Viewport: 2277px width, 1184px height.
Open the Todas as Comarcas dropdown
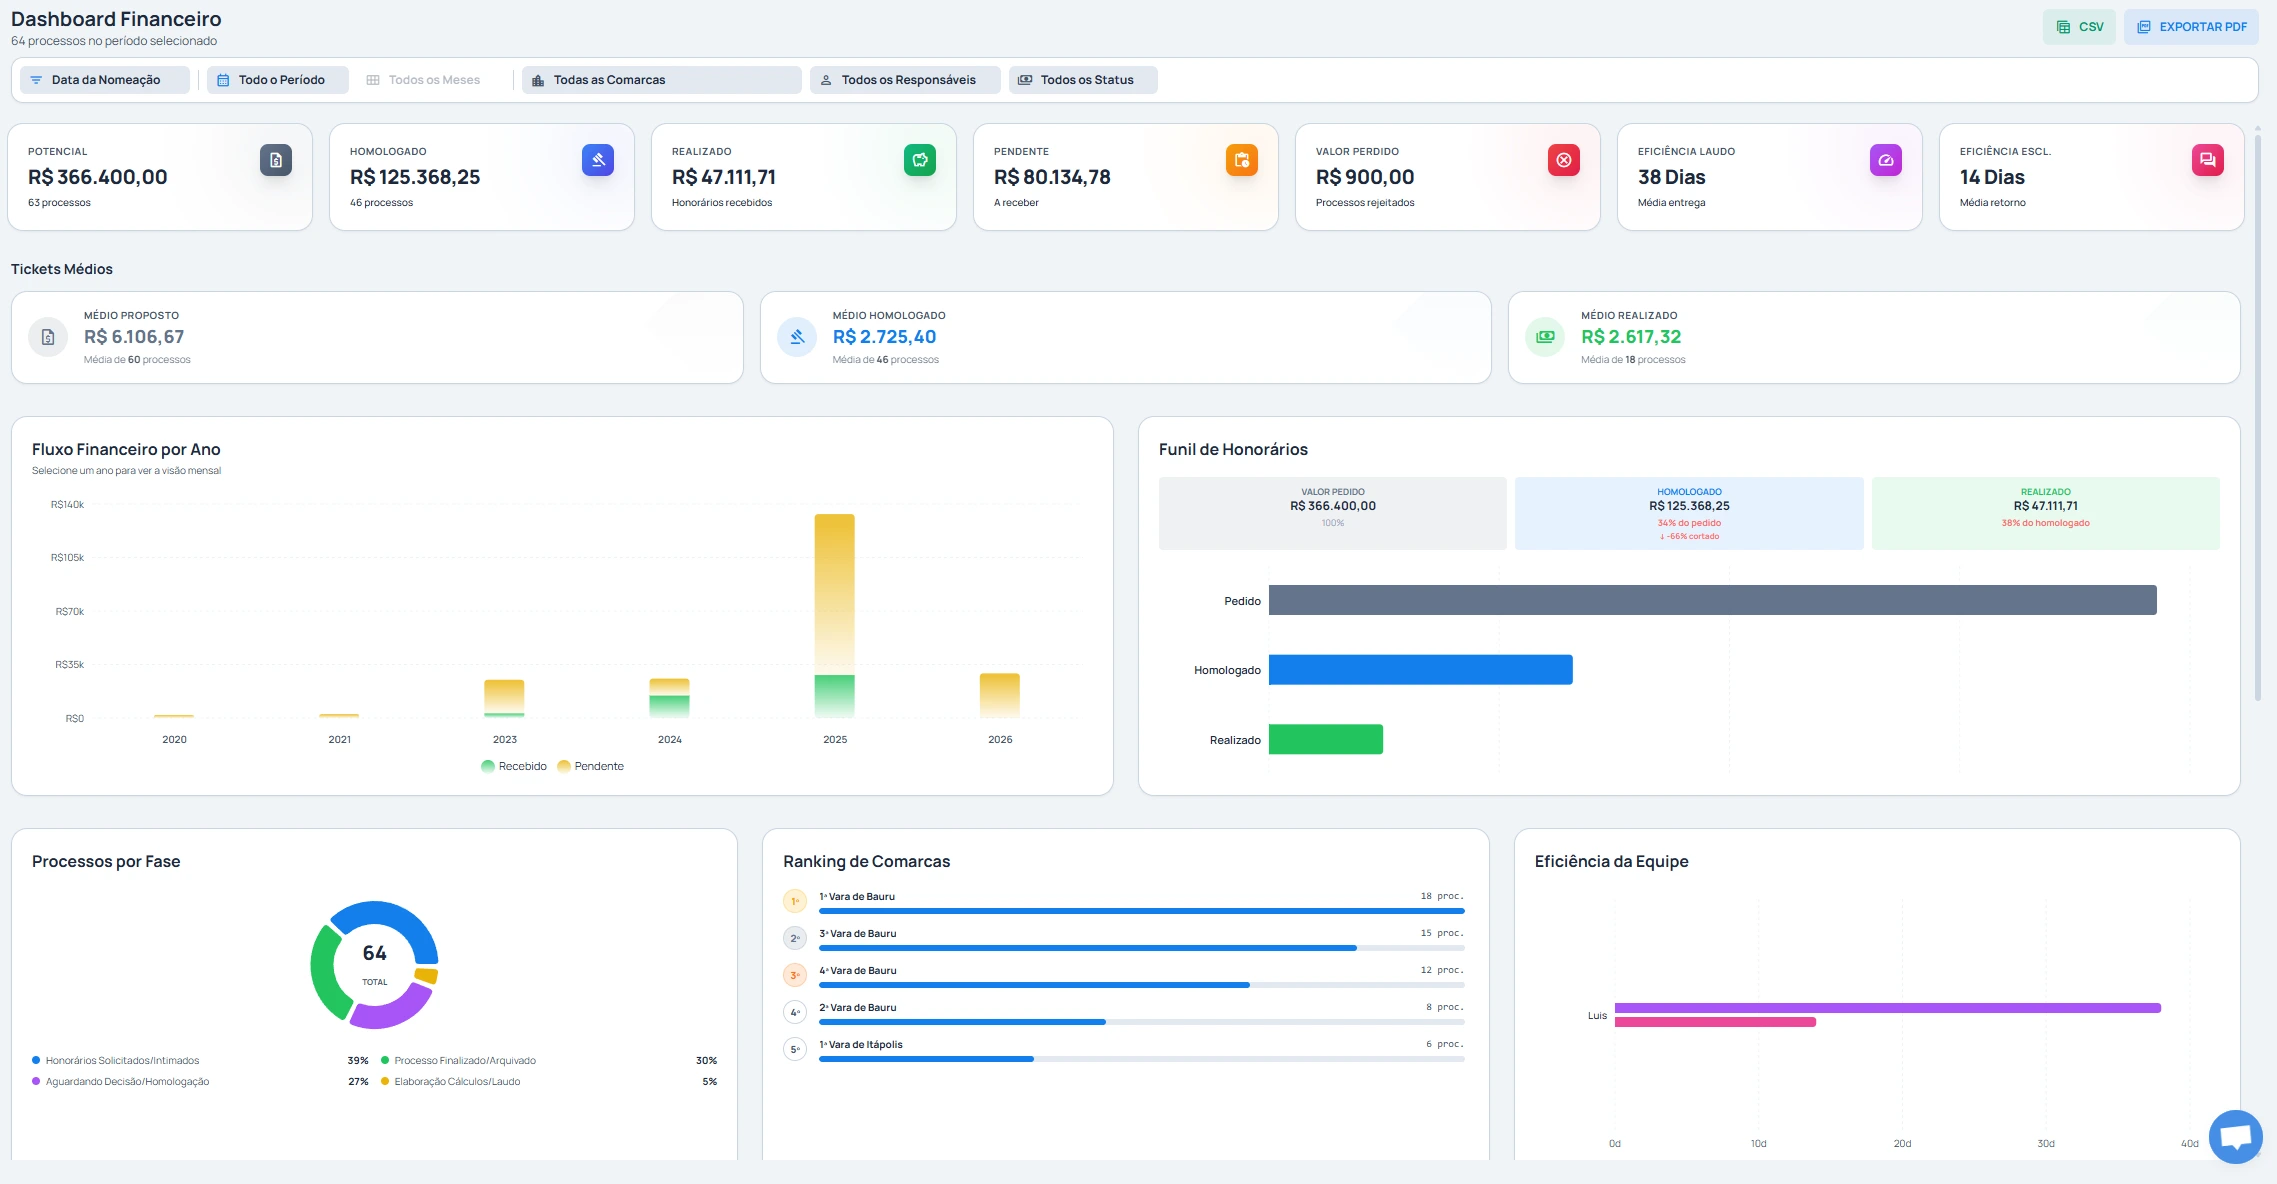pyautogui.click(x=662, y=80)
